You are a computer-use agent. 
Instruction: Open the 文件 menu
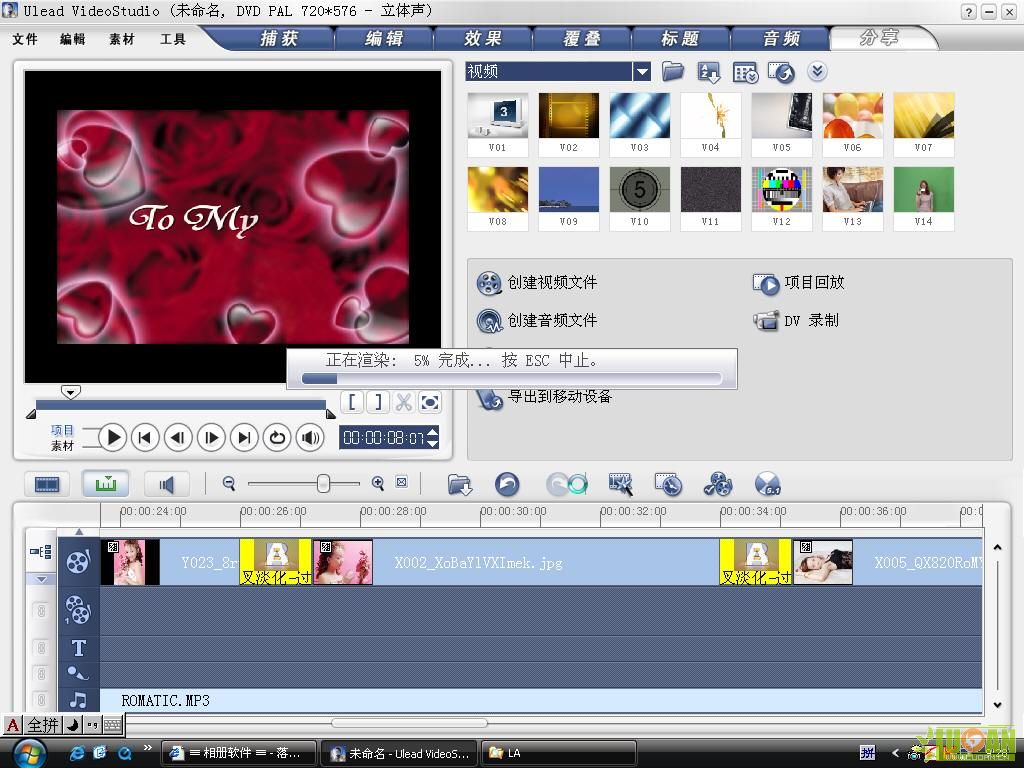pos(25,39)
